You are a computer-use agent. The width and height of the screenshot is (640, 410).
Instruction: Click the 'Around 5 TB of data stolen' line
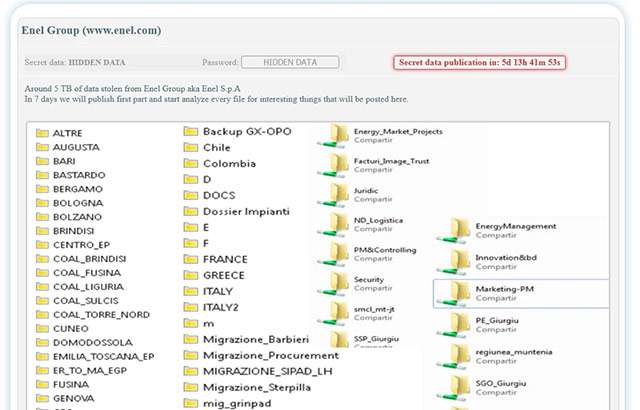133,89
